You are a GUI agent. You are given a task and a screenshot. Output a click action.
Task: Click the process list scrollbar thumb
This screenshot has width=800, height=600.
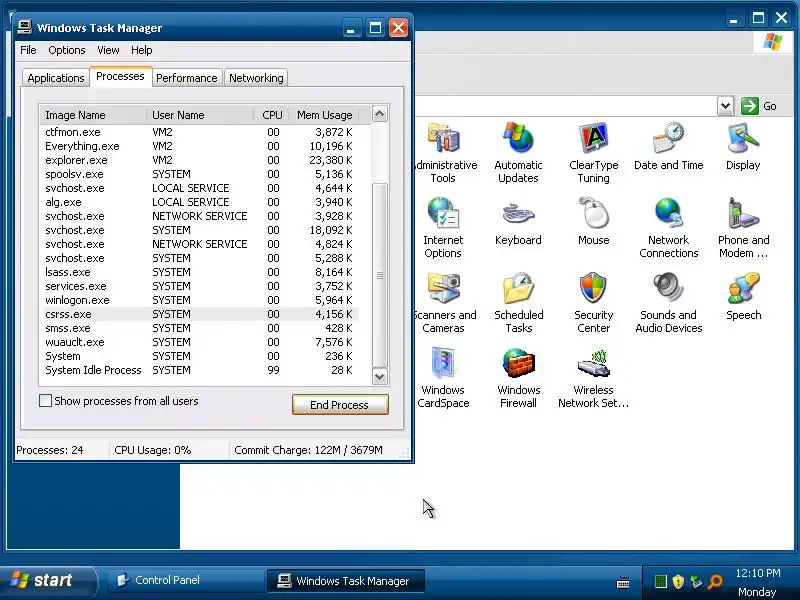tap(380, 275)
